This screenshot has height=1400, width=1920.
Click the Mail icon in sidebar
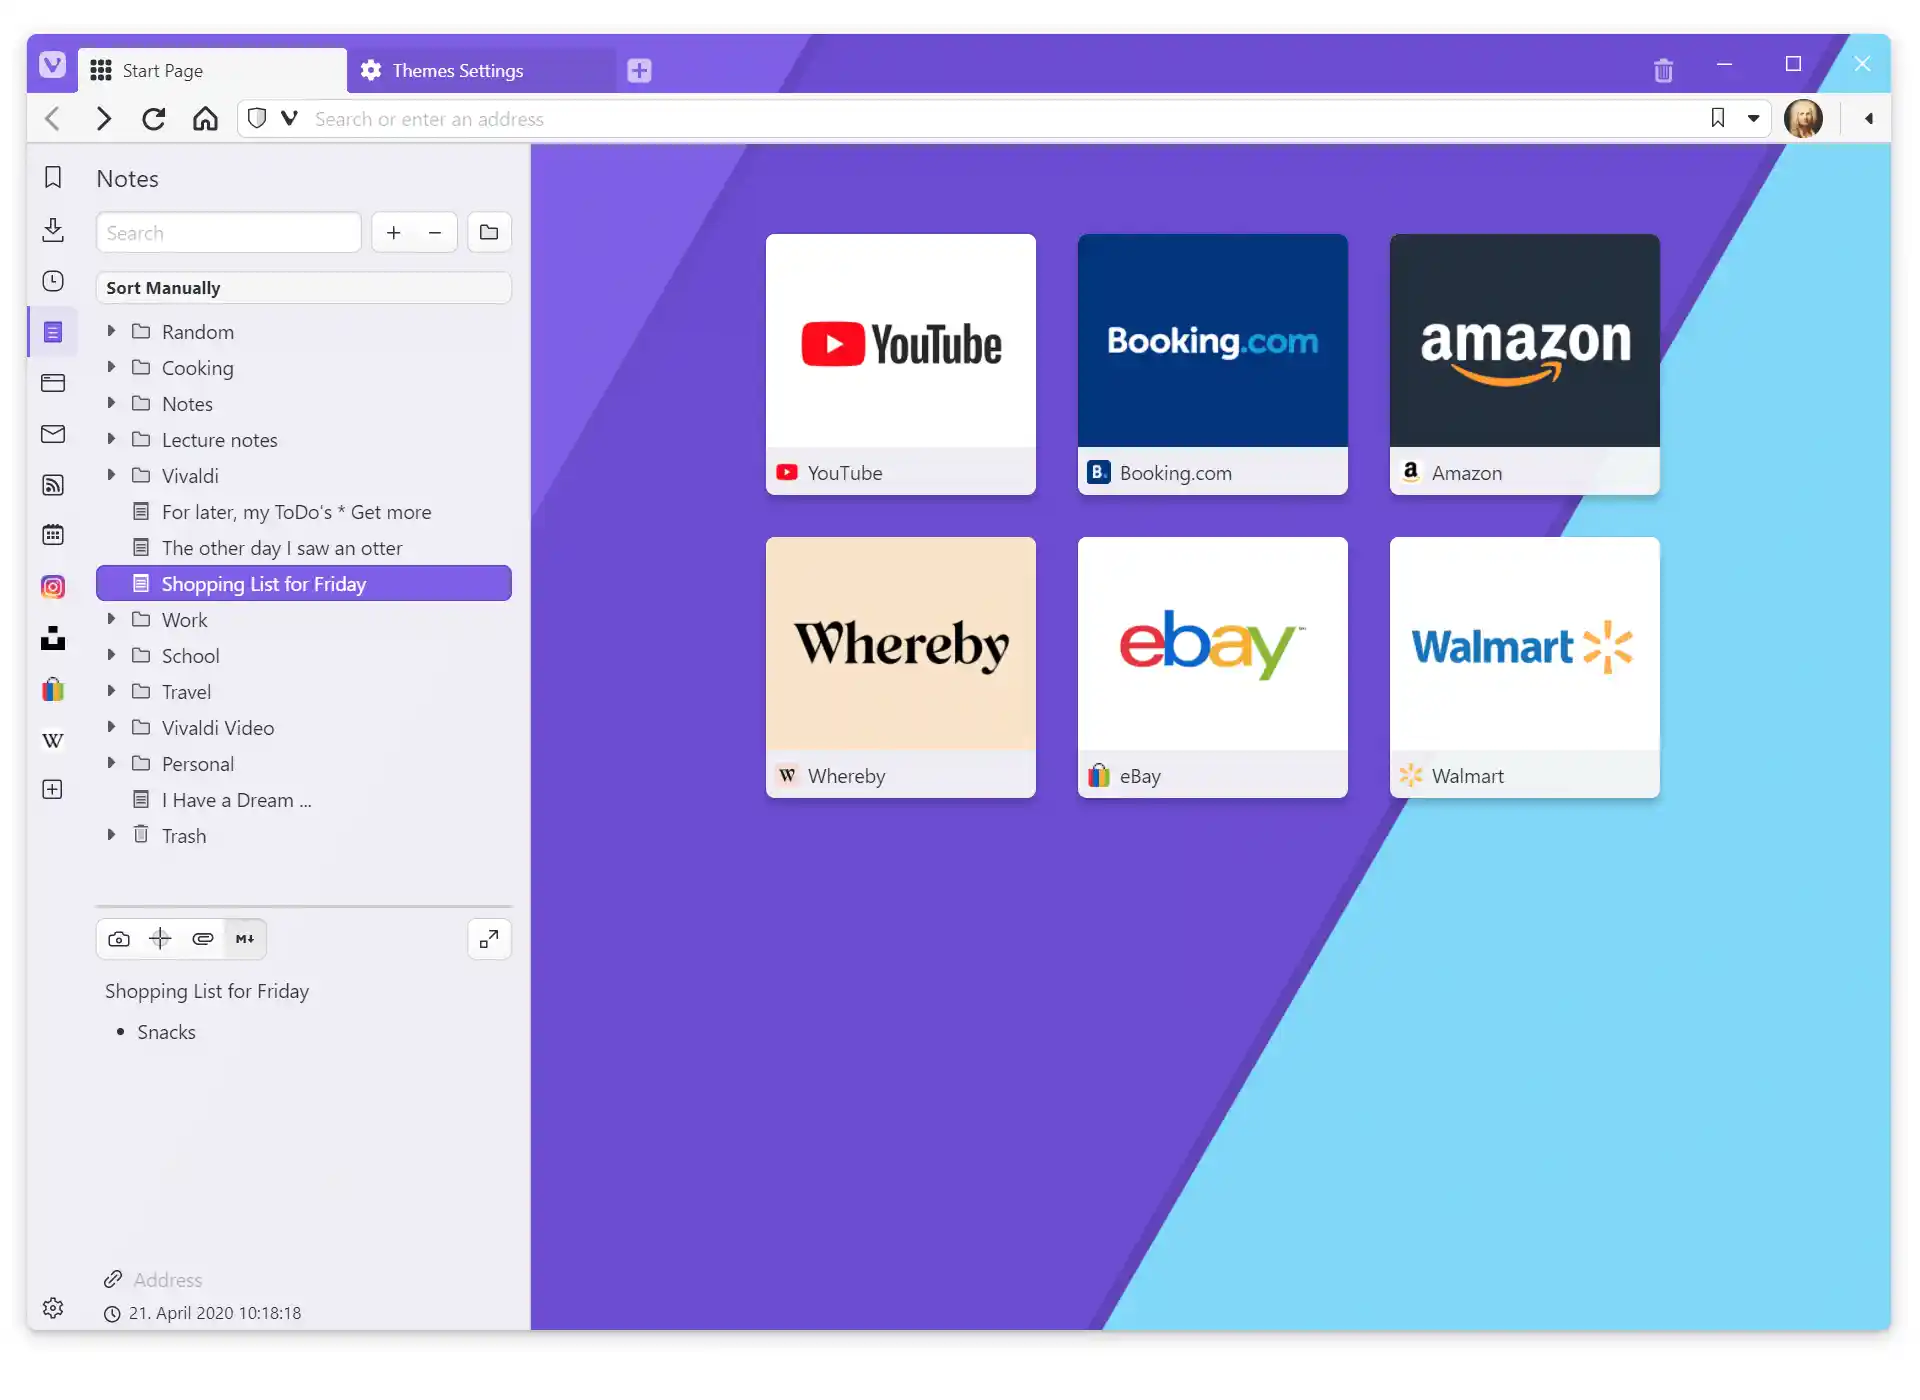pyautogui.click(x=52, y=434)
